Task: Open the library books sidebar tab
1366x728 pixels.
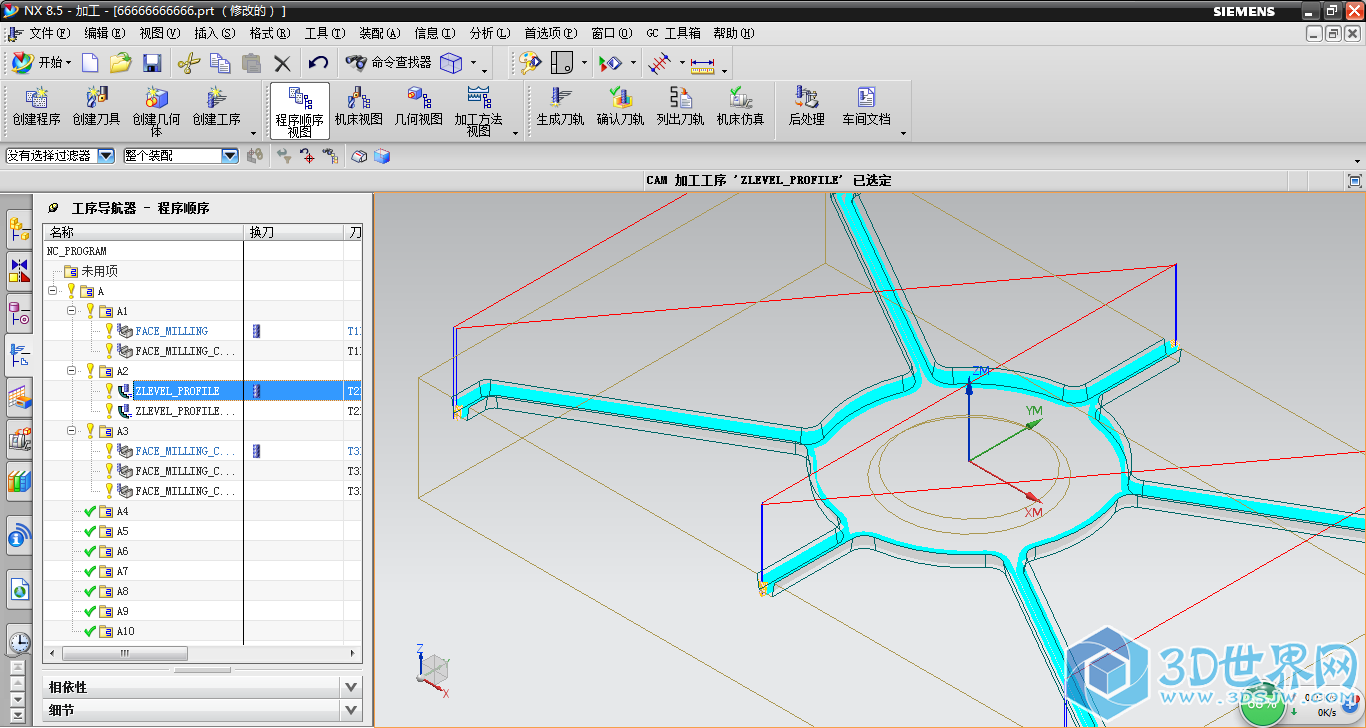Action: click(x=19, y=482)
